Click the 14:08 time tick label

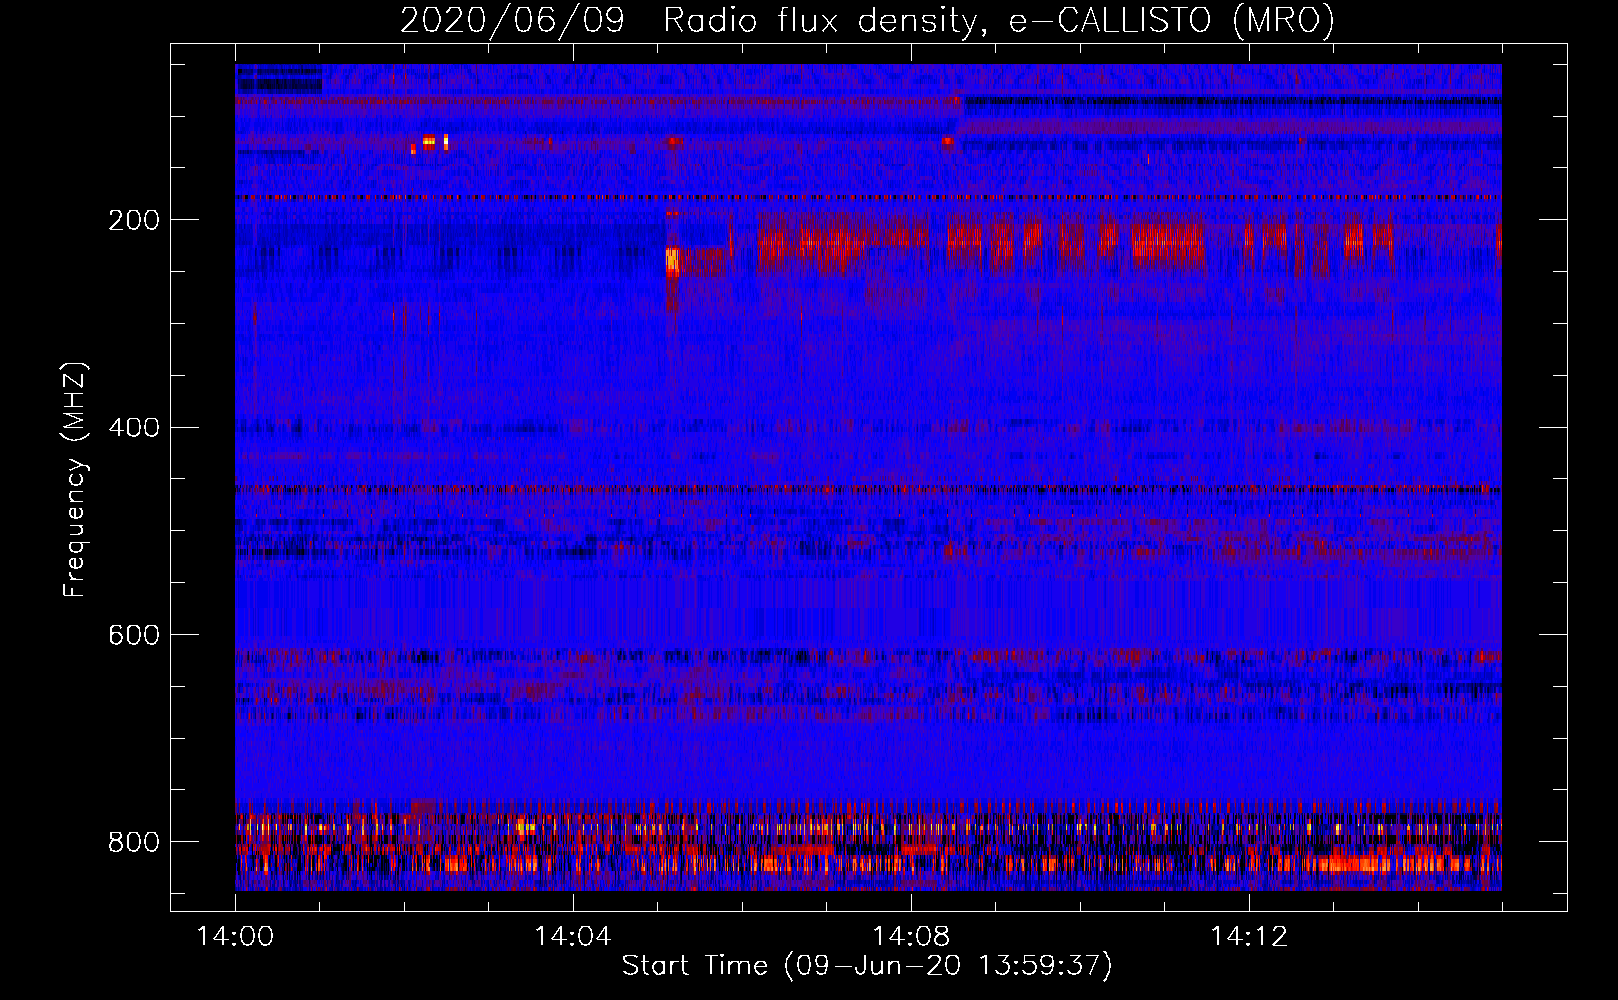point(910,937)
